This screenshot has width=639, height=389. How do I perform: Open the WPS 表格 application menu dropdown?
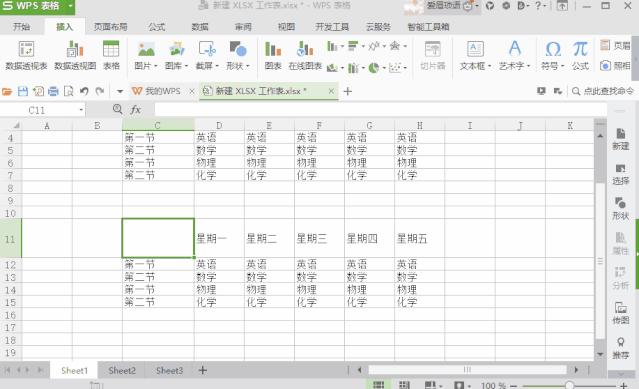pyautogui.click(x=70, y=6)
